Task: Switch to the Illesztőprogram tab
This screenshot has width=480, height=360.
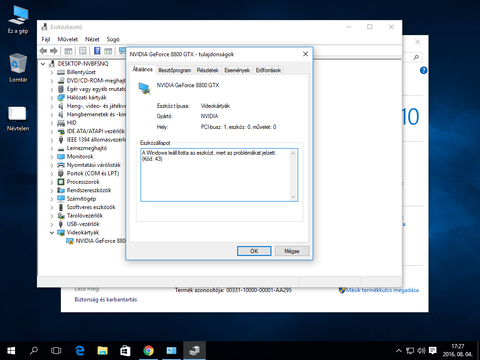Action: [x=174, y=70]
